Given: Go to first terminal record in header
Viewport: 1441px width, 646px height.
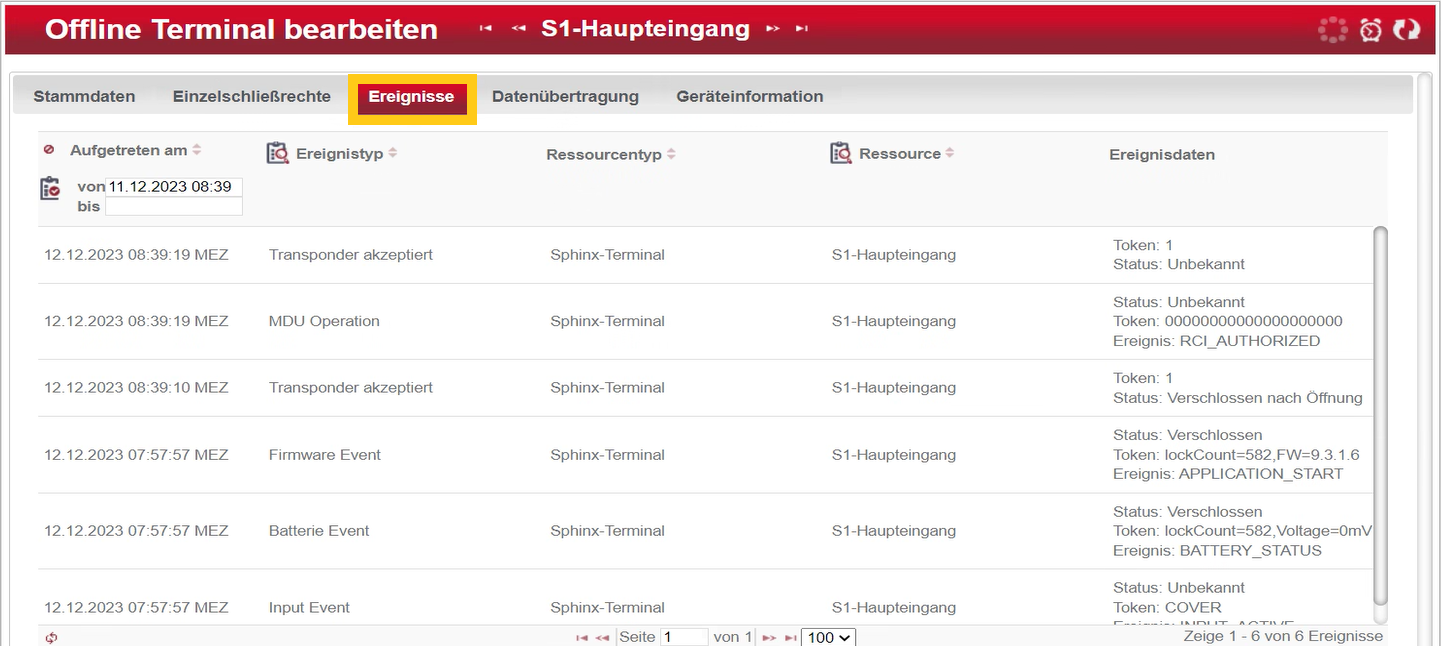Looking at the screenshot, I should pos(486,29).
